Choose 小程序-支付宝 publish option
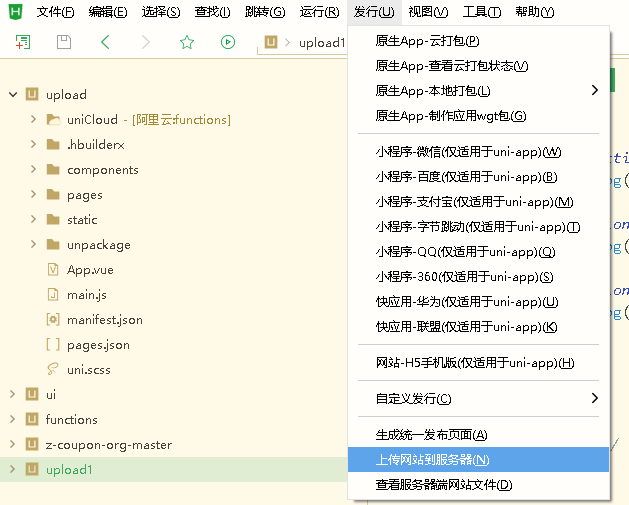The image size is (629, 505). 478,202
